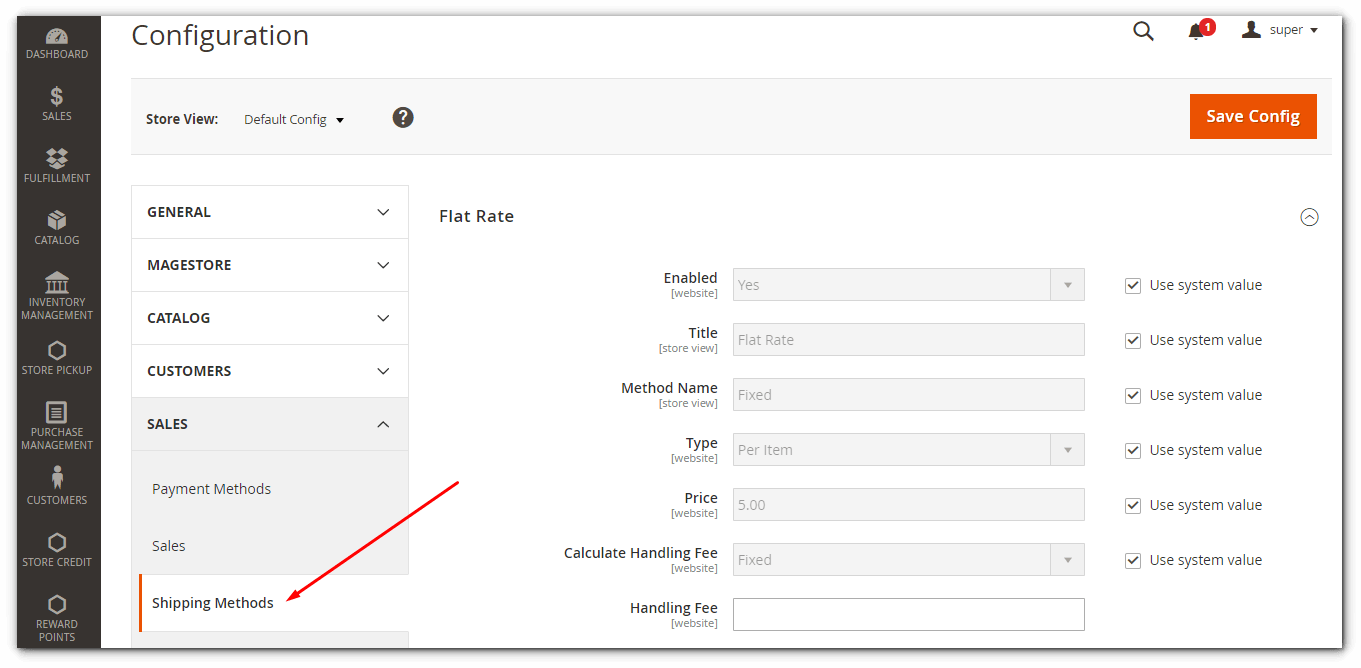Select the Payment Methods menu item
The image size is (1361, 668).
(x=212, y=489)
